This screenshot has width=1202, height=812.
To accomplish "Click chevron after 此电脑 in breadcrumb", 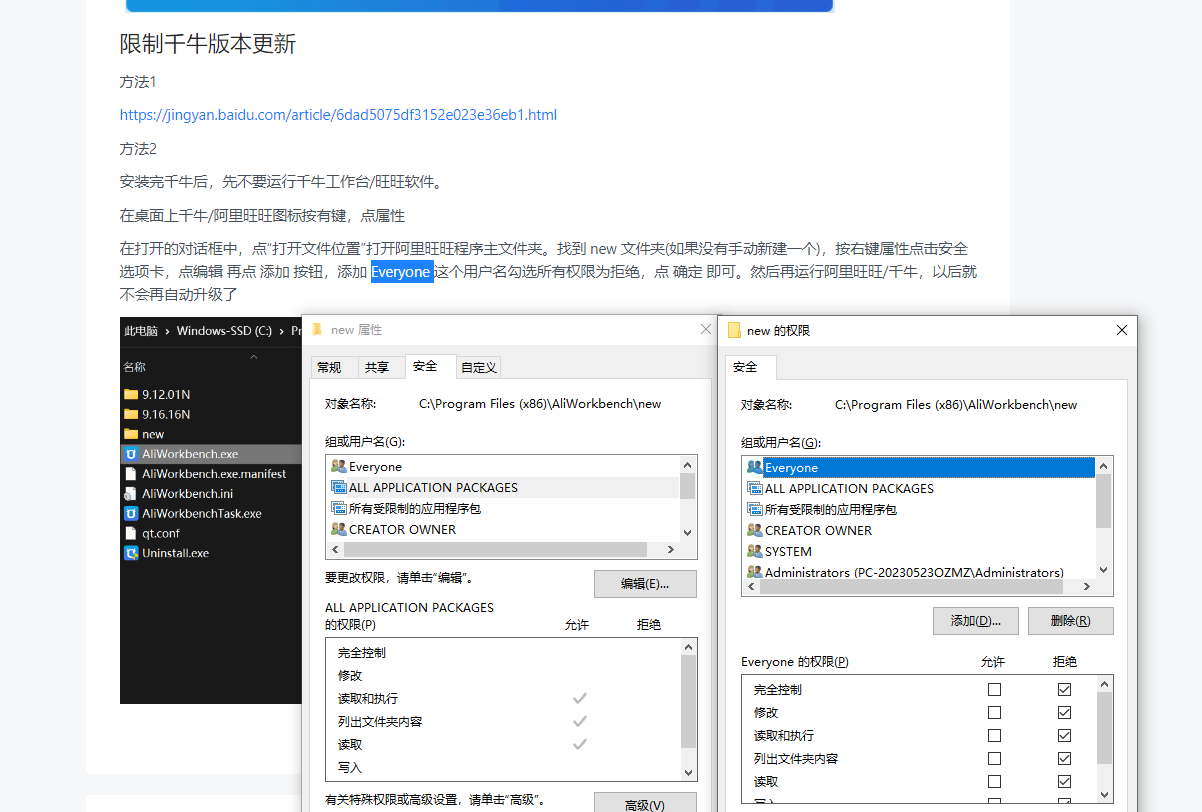I will 168,331.
